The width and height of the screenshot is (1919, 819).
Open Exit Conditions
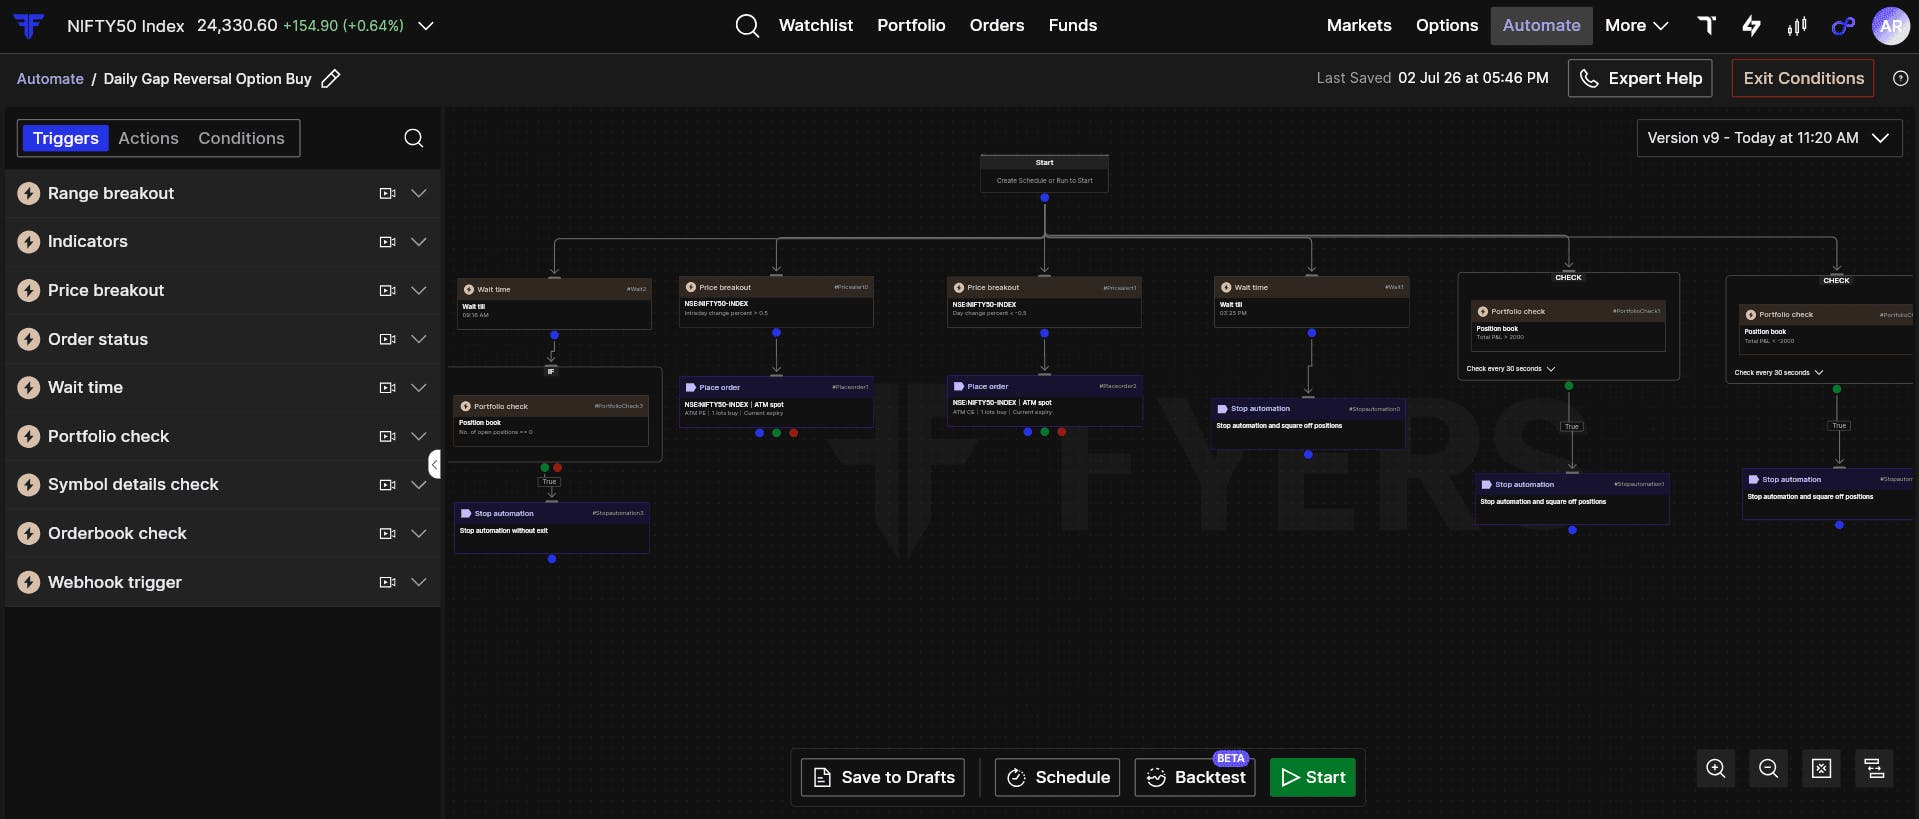coord(1803,78)
